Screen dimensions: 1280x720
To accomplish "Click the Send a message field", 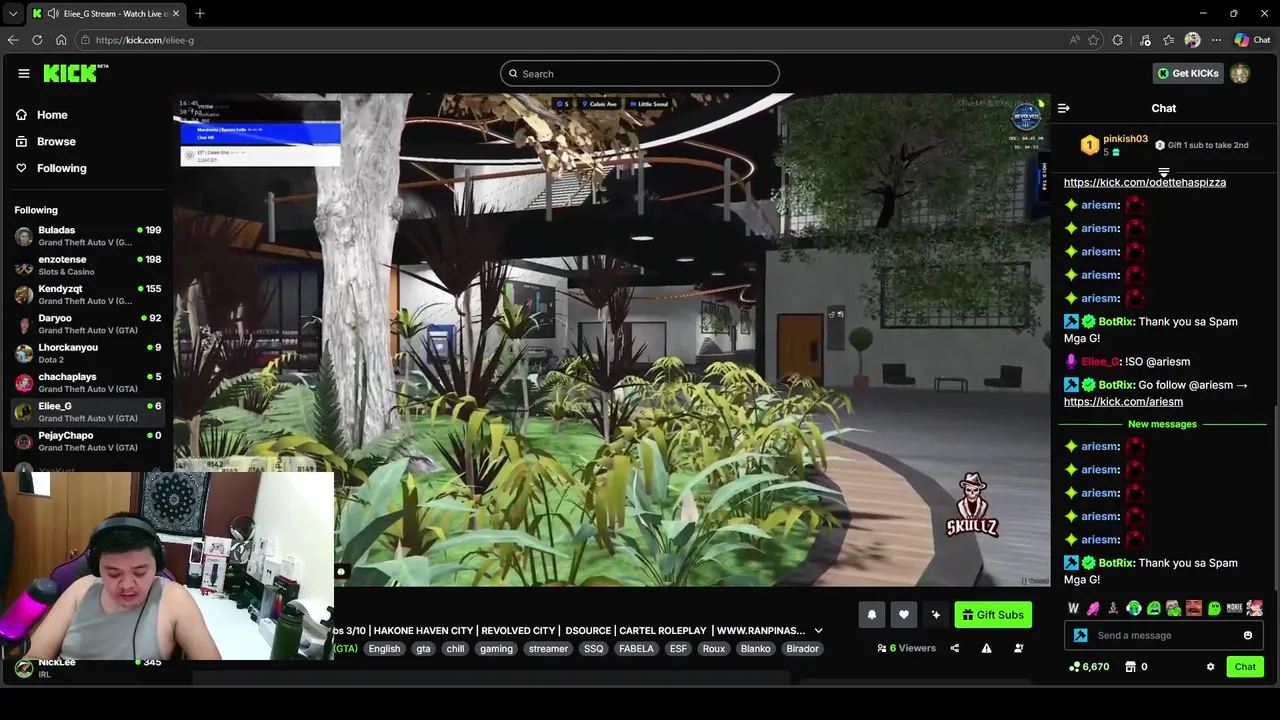I will (x=1163, y=635).
